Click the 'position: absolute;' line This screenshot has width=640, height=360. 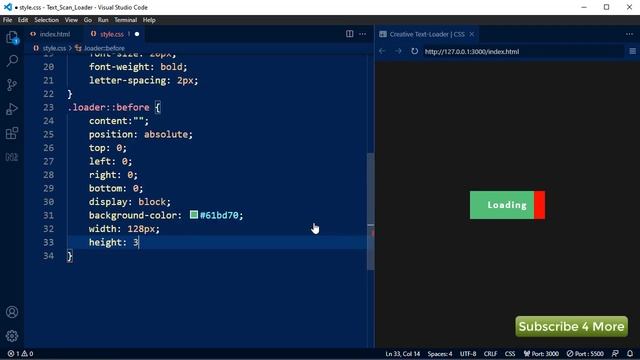pos(140,134)
